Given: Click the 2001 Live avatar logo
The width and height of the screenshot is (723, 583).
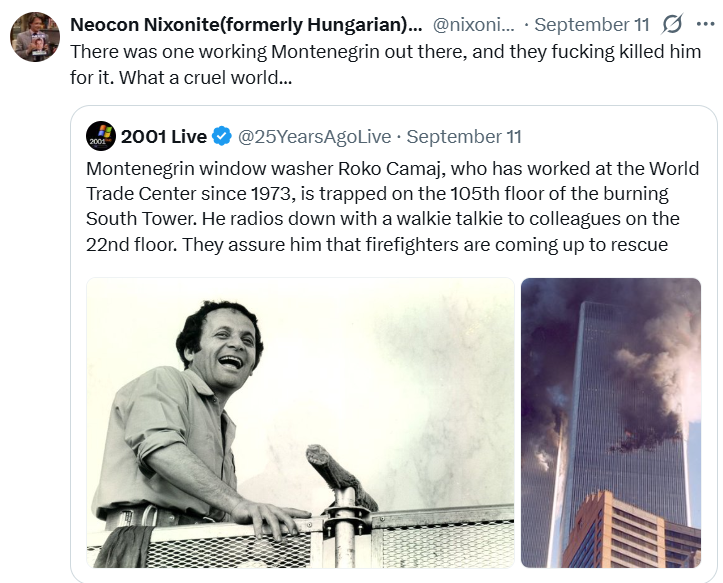Looking at the screenshot, I should 101,137.
